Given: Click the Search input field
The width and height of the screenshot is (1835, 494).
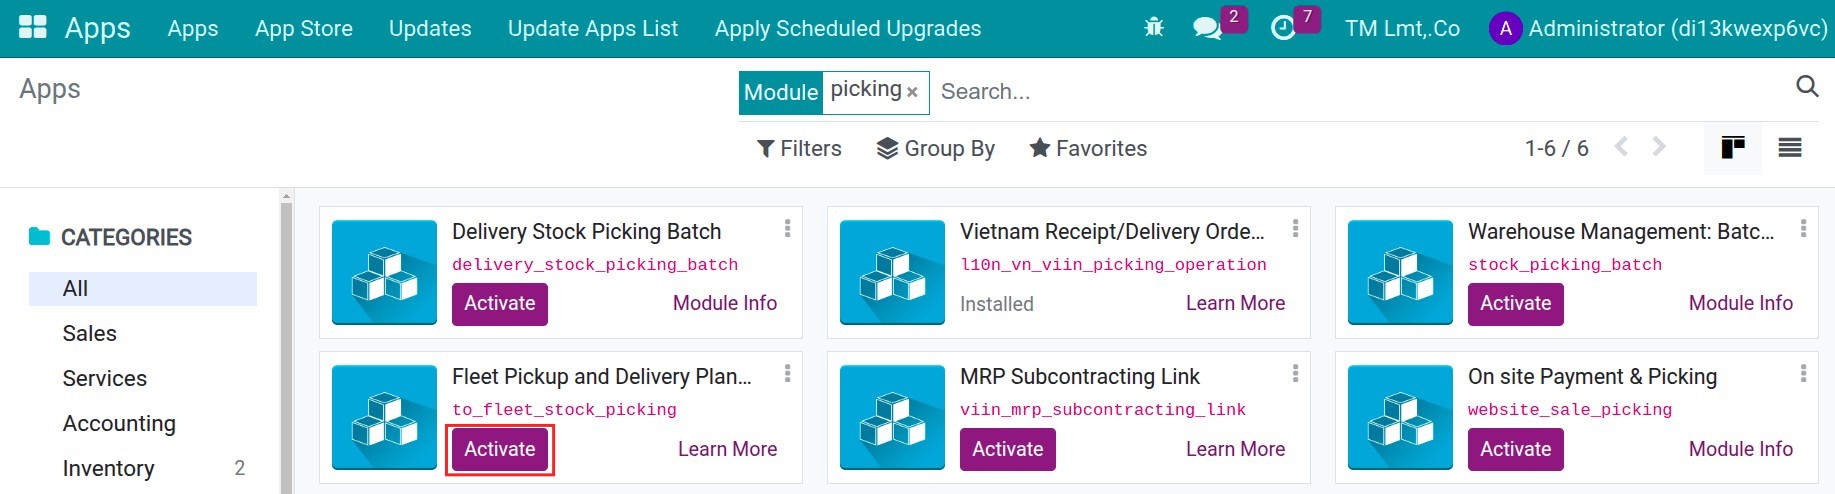Looking at the screenshot, I should point(1360,92).
